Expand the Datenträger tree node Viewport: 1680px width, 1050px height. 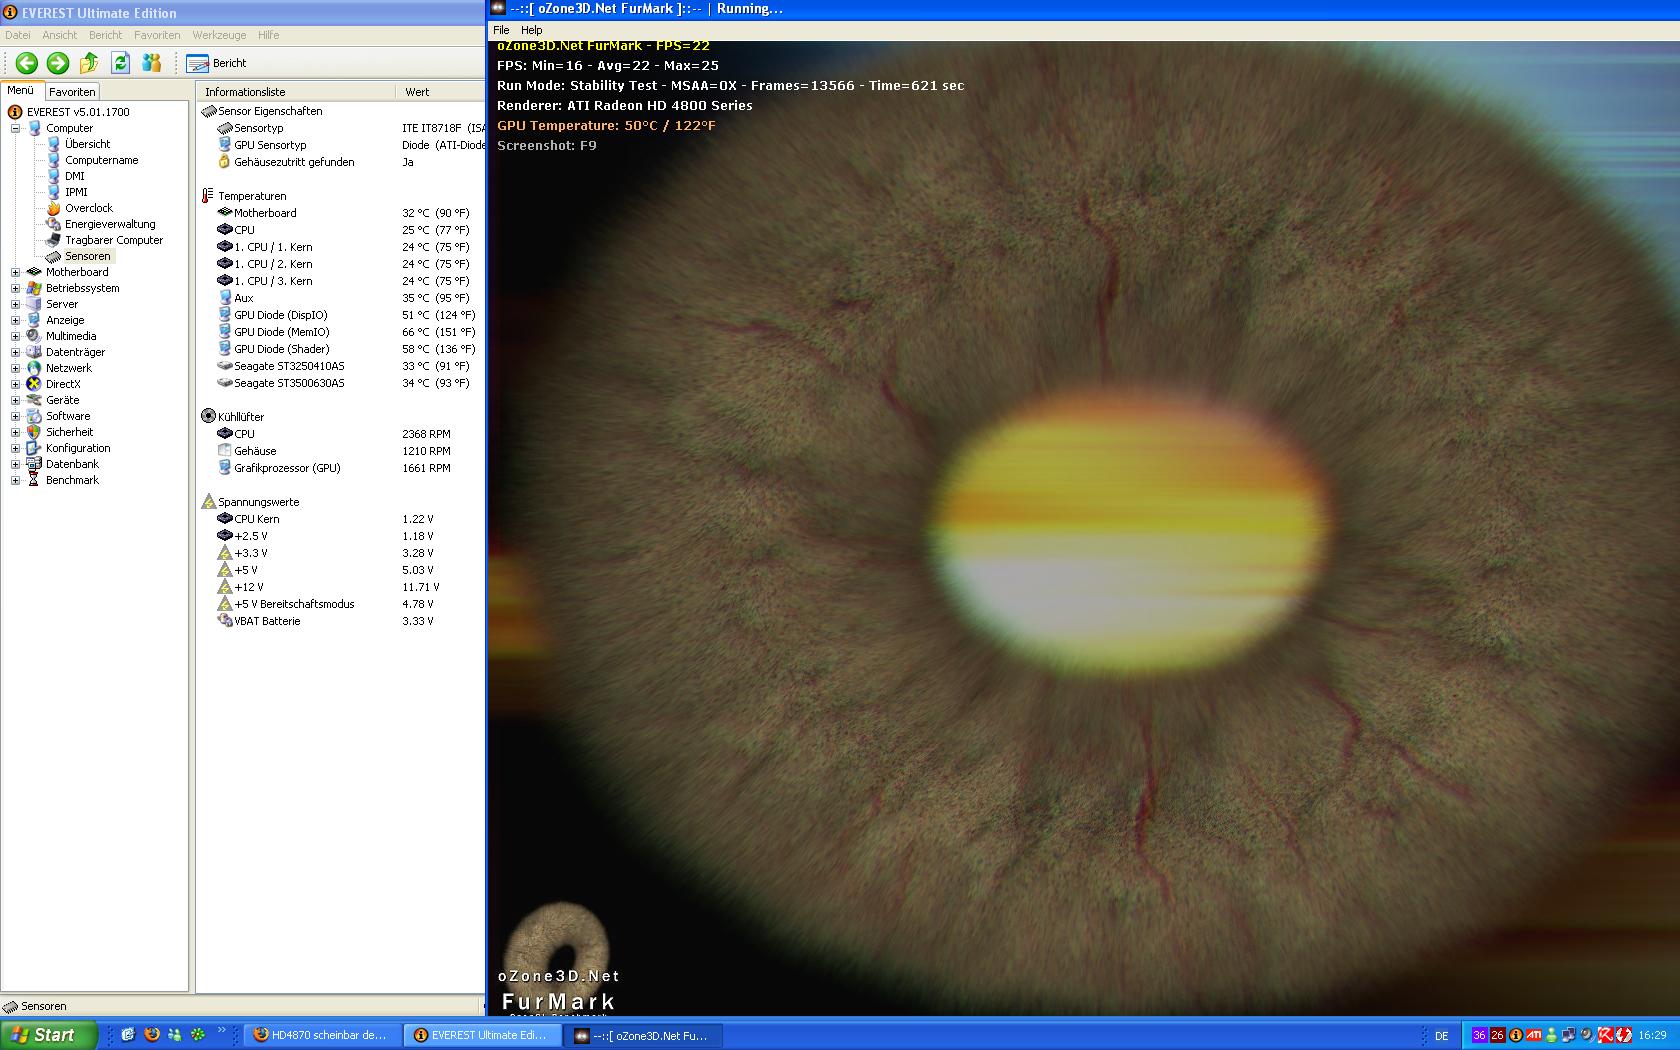tap(15, 352)
